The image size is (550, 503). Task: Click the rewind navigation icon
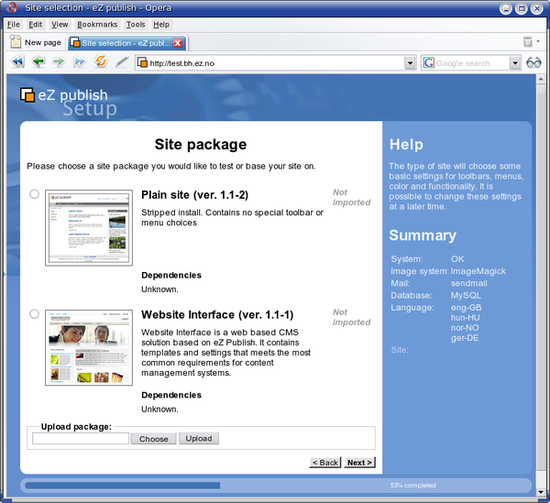point(18,62)
